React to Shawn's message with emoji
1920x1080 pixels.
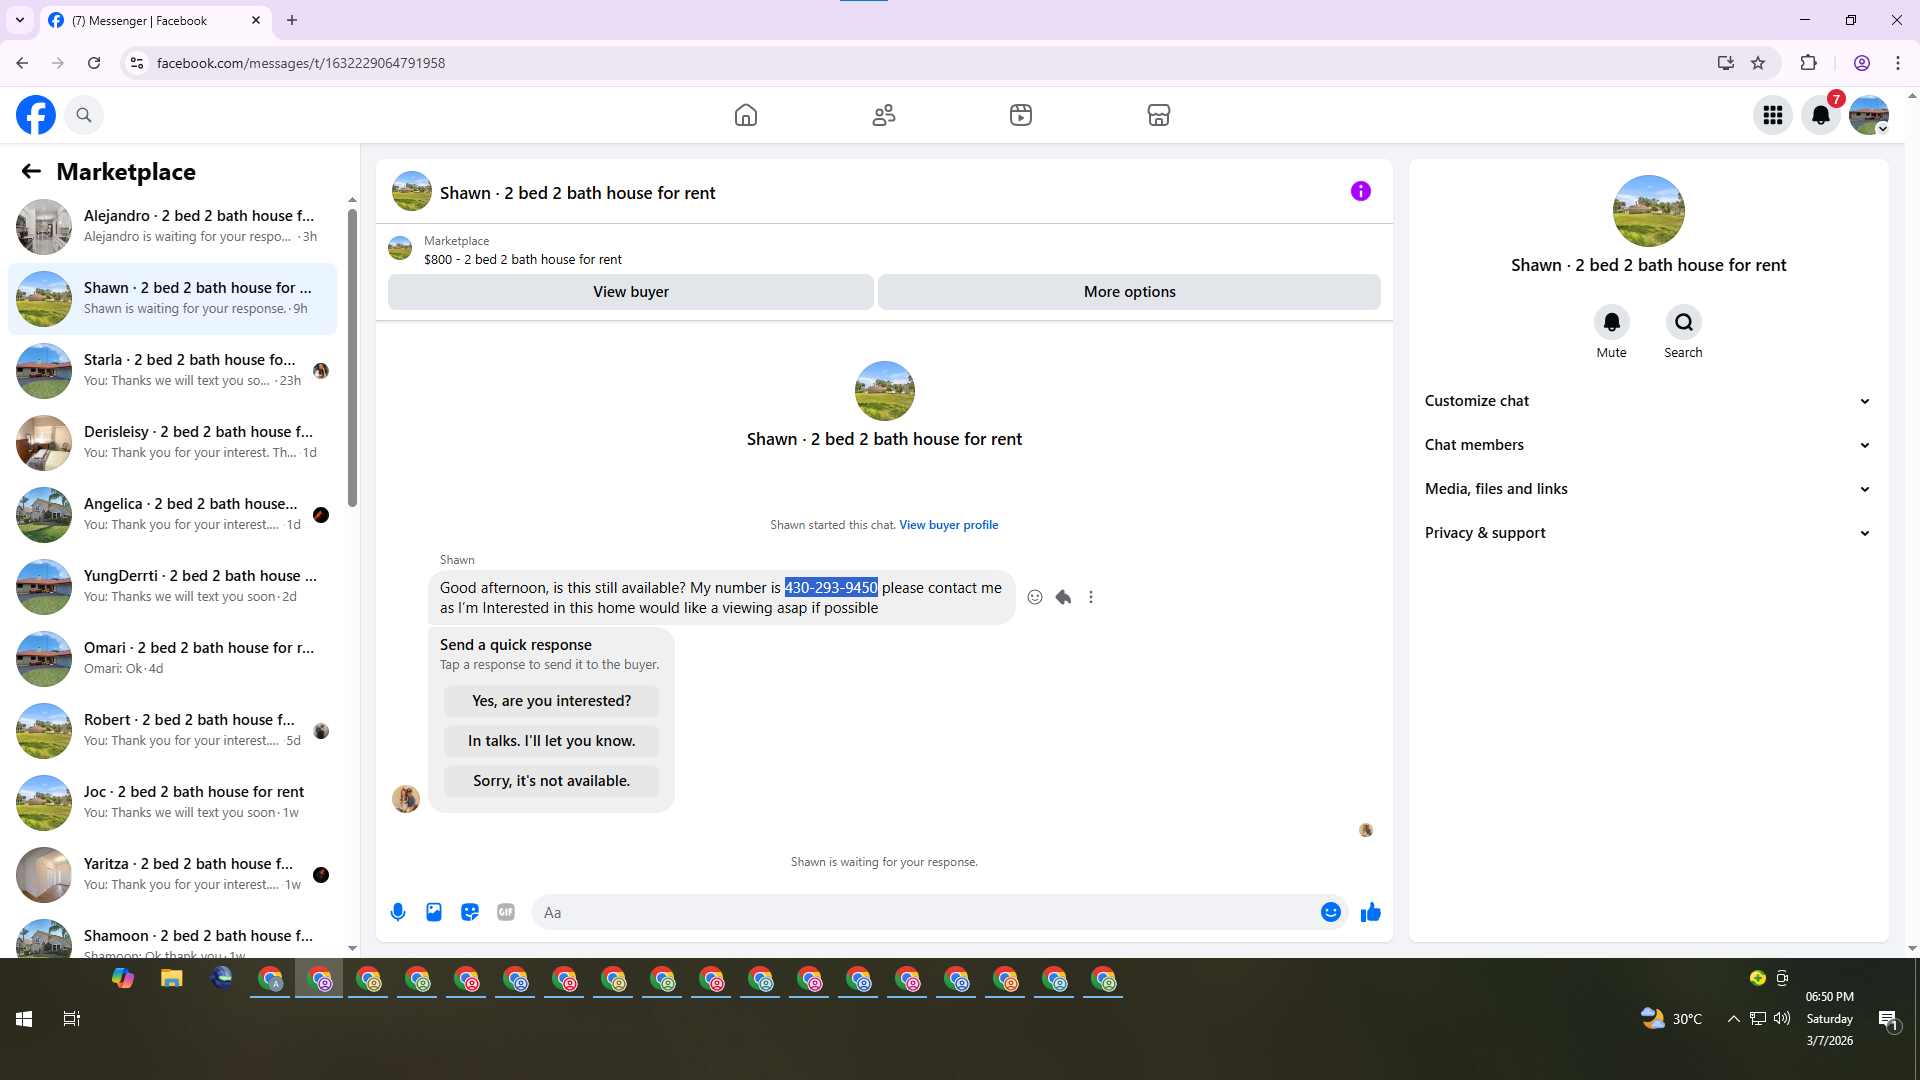[x=1035, y=597]
